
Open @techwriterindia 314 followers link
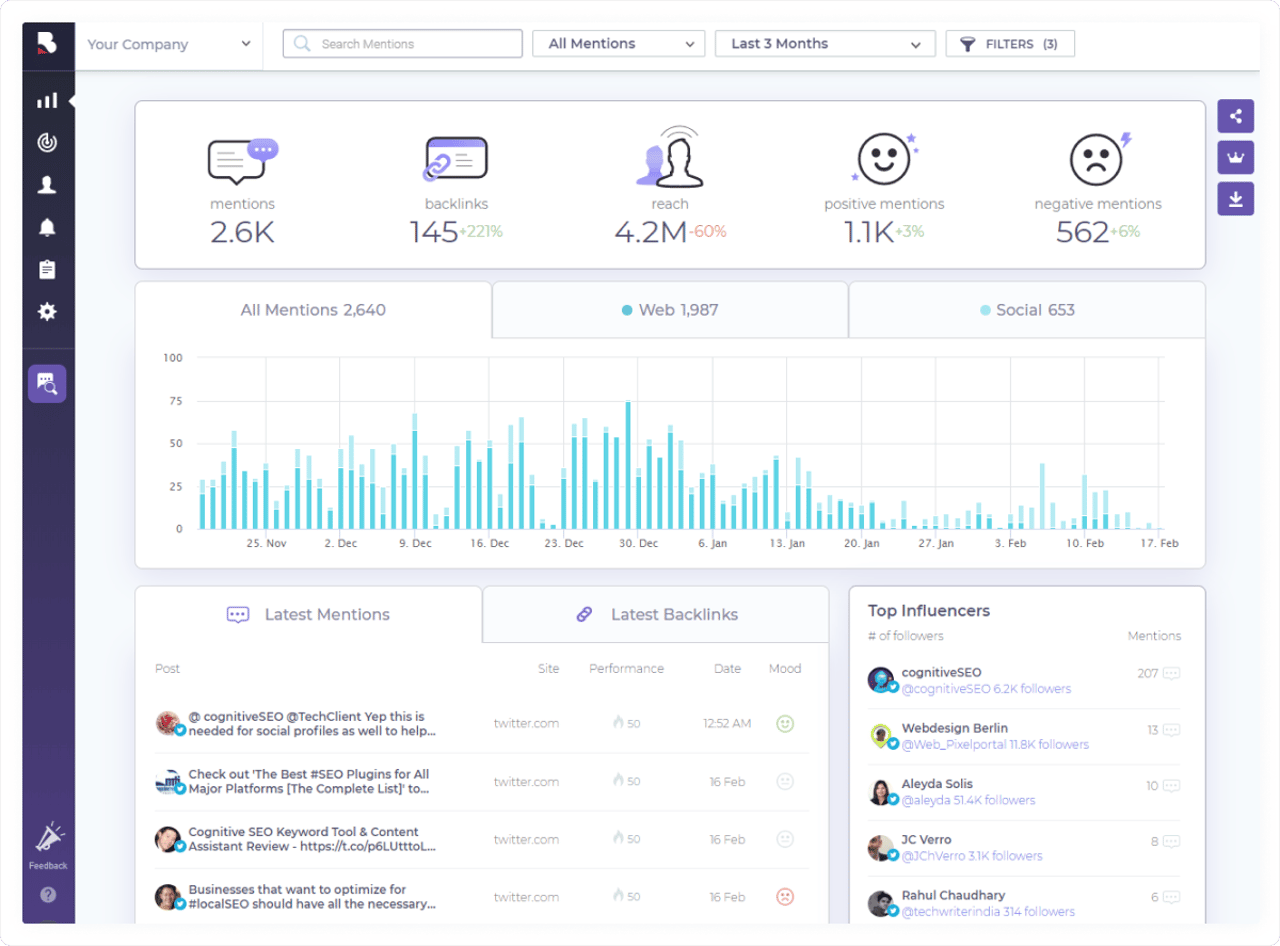tap(988, 912)
